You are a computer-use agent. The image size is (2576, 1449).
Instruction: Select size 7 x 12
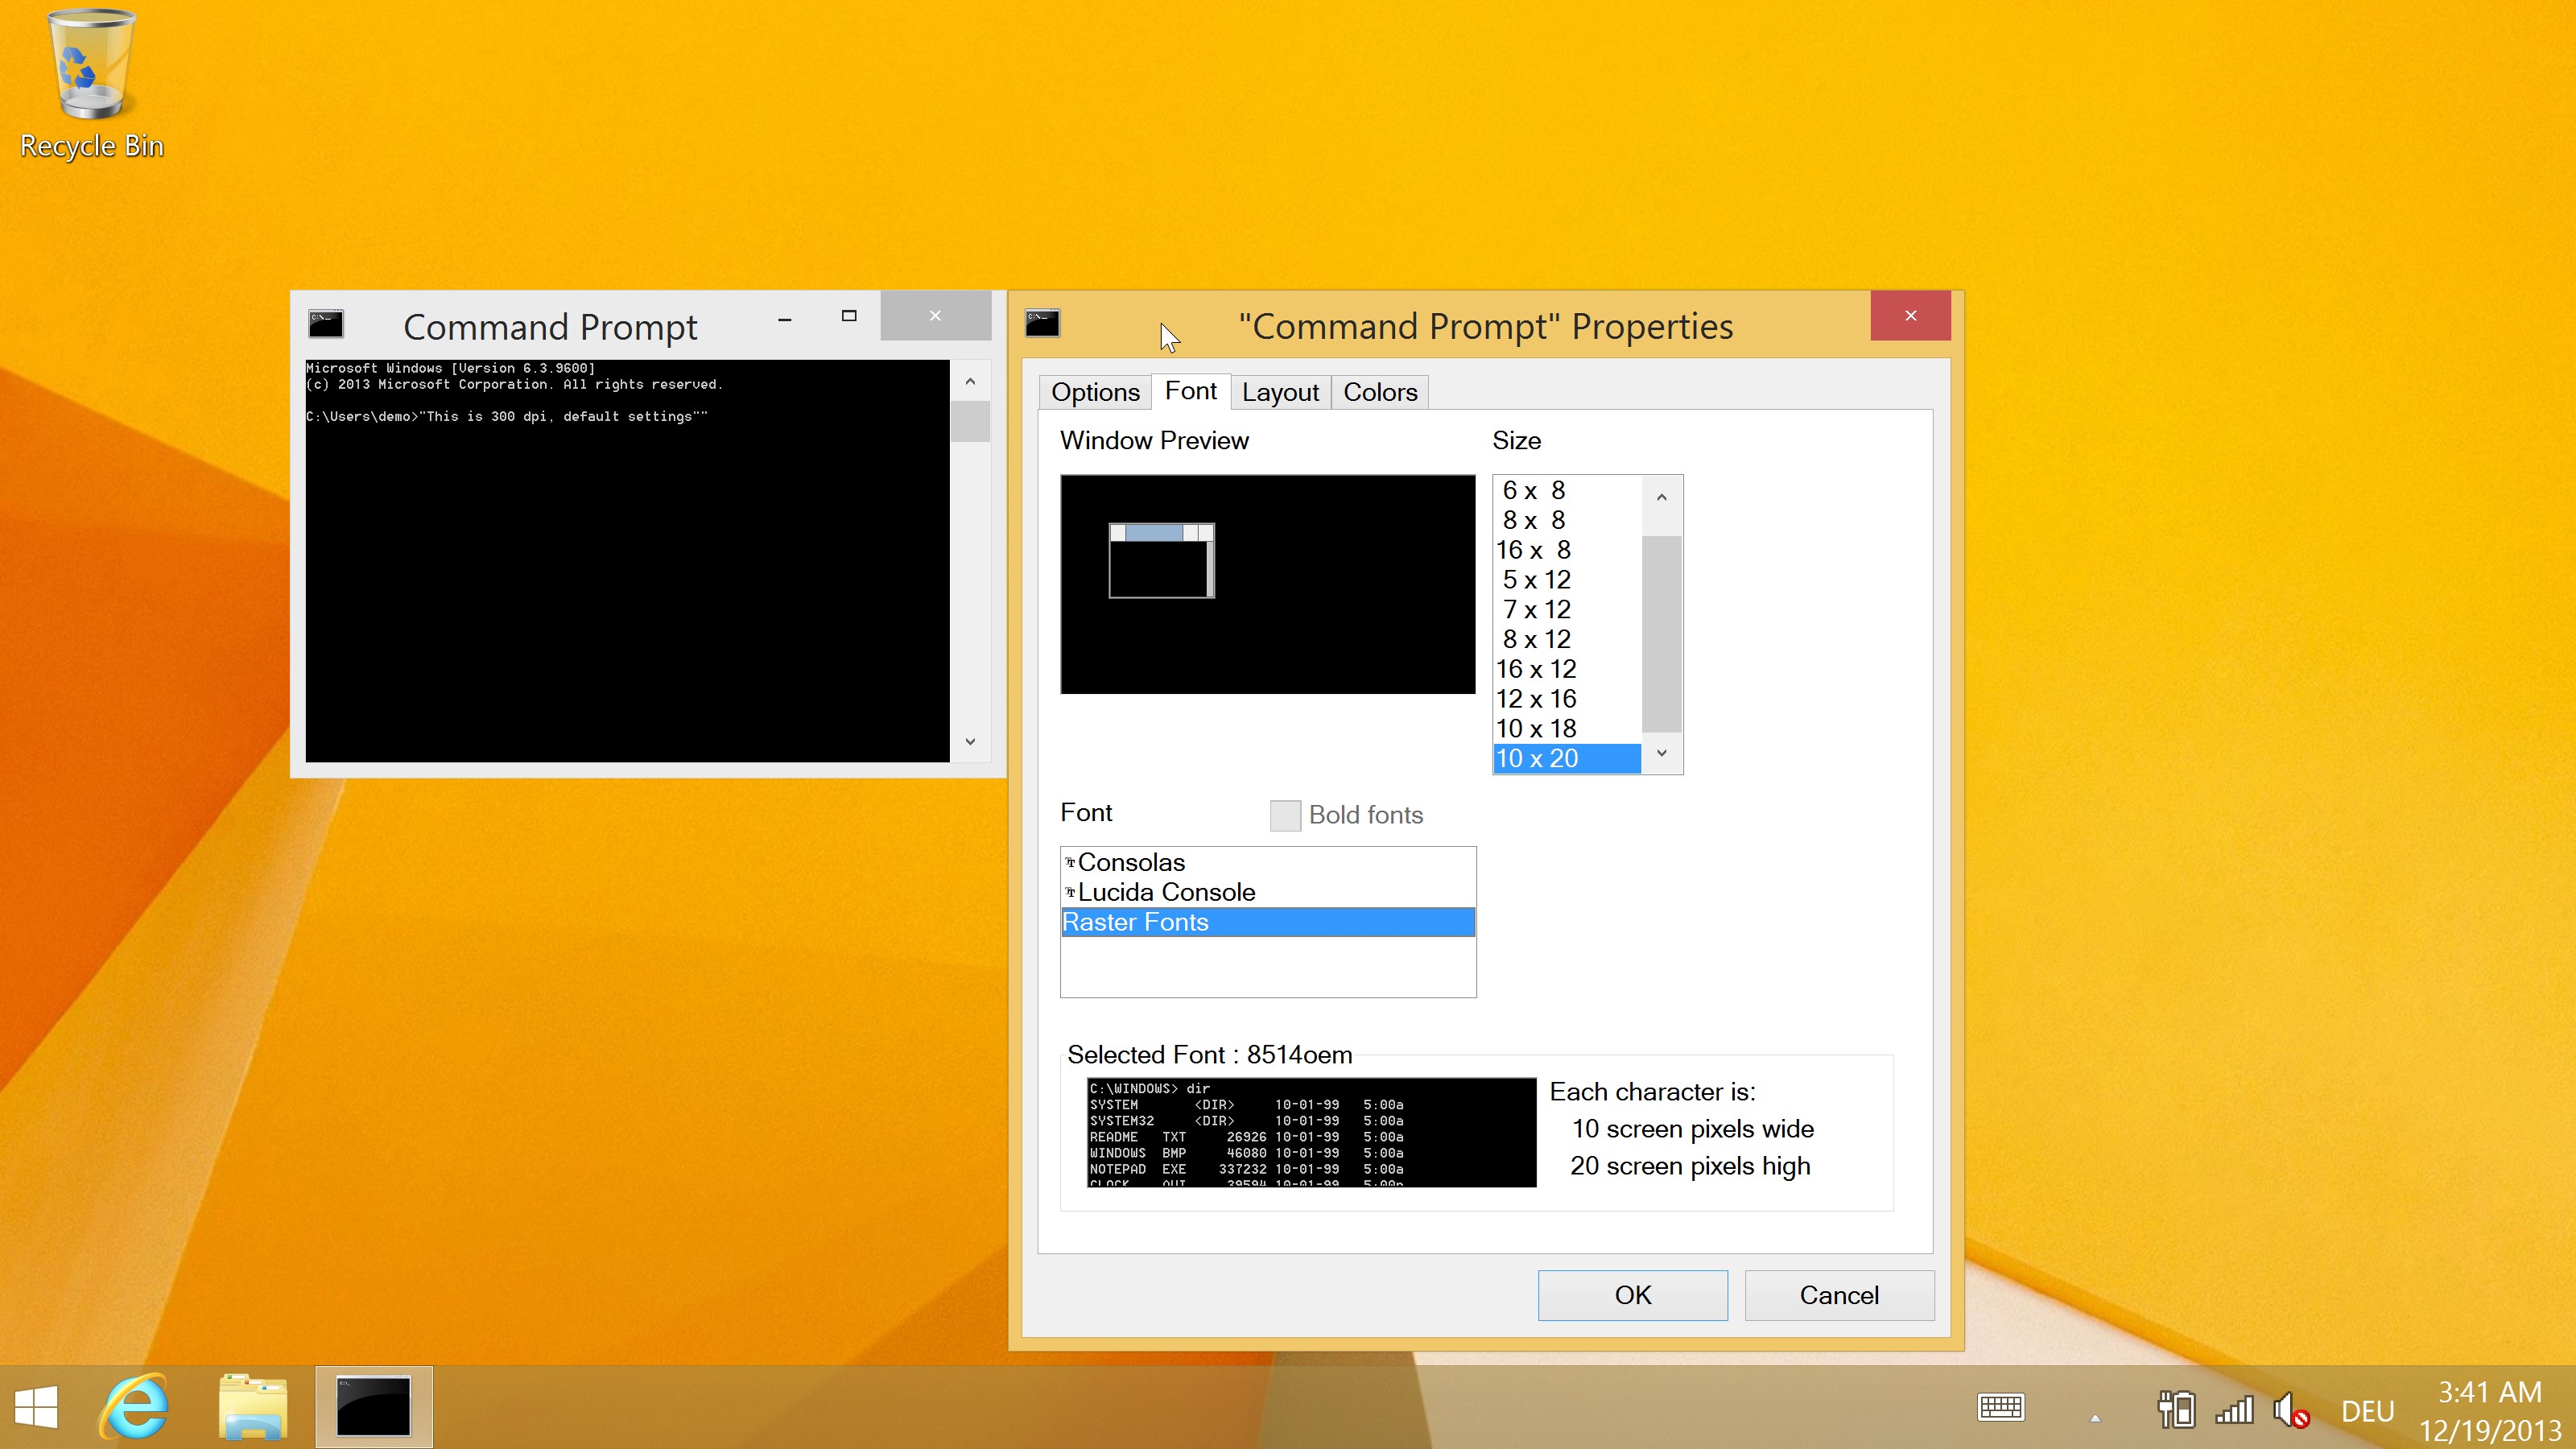pos(1567,610)
